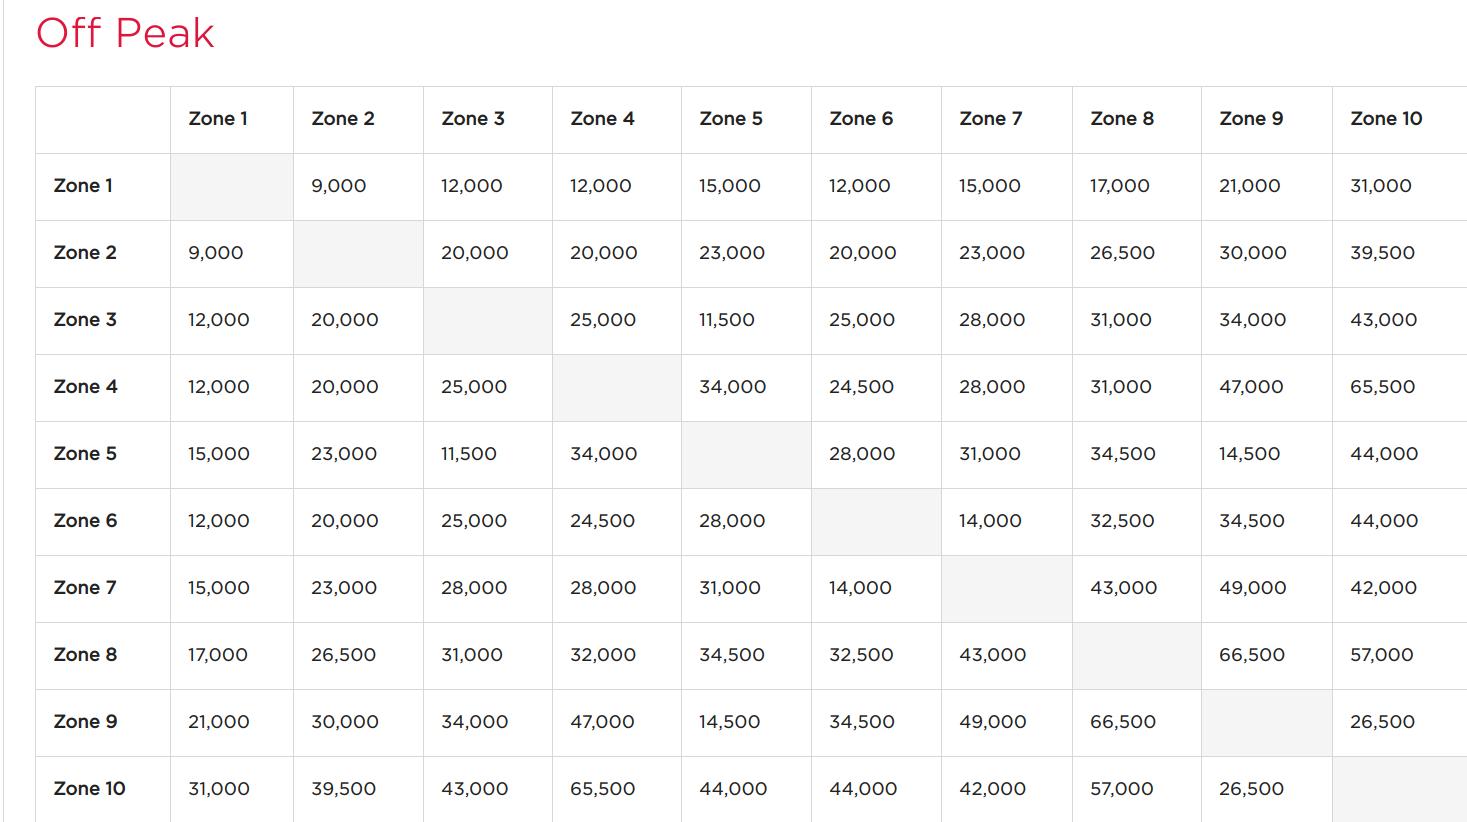Image resolution: width=1467 pixels, height=822 pixels.
Task: Select the Zone 3 row label
Action: (x=85, y=320)
